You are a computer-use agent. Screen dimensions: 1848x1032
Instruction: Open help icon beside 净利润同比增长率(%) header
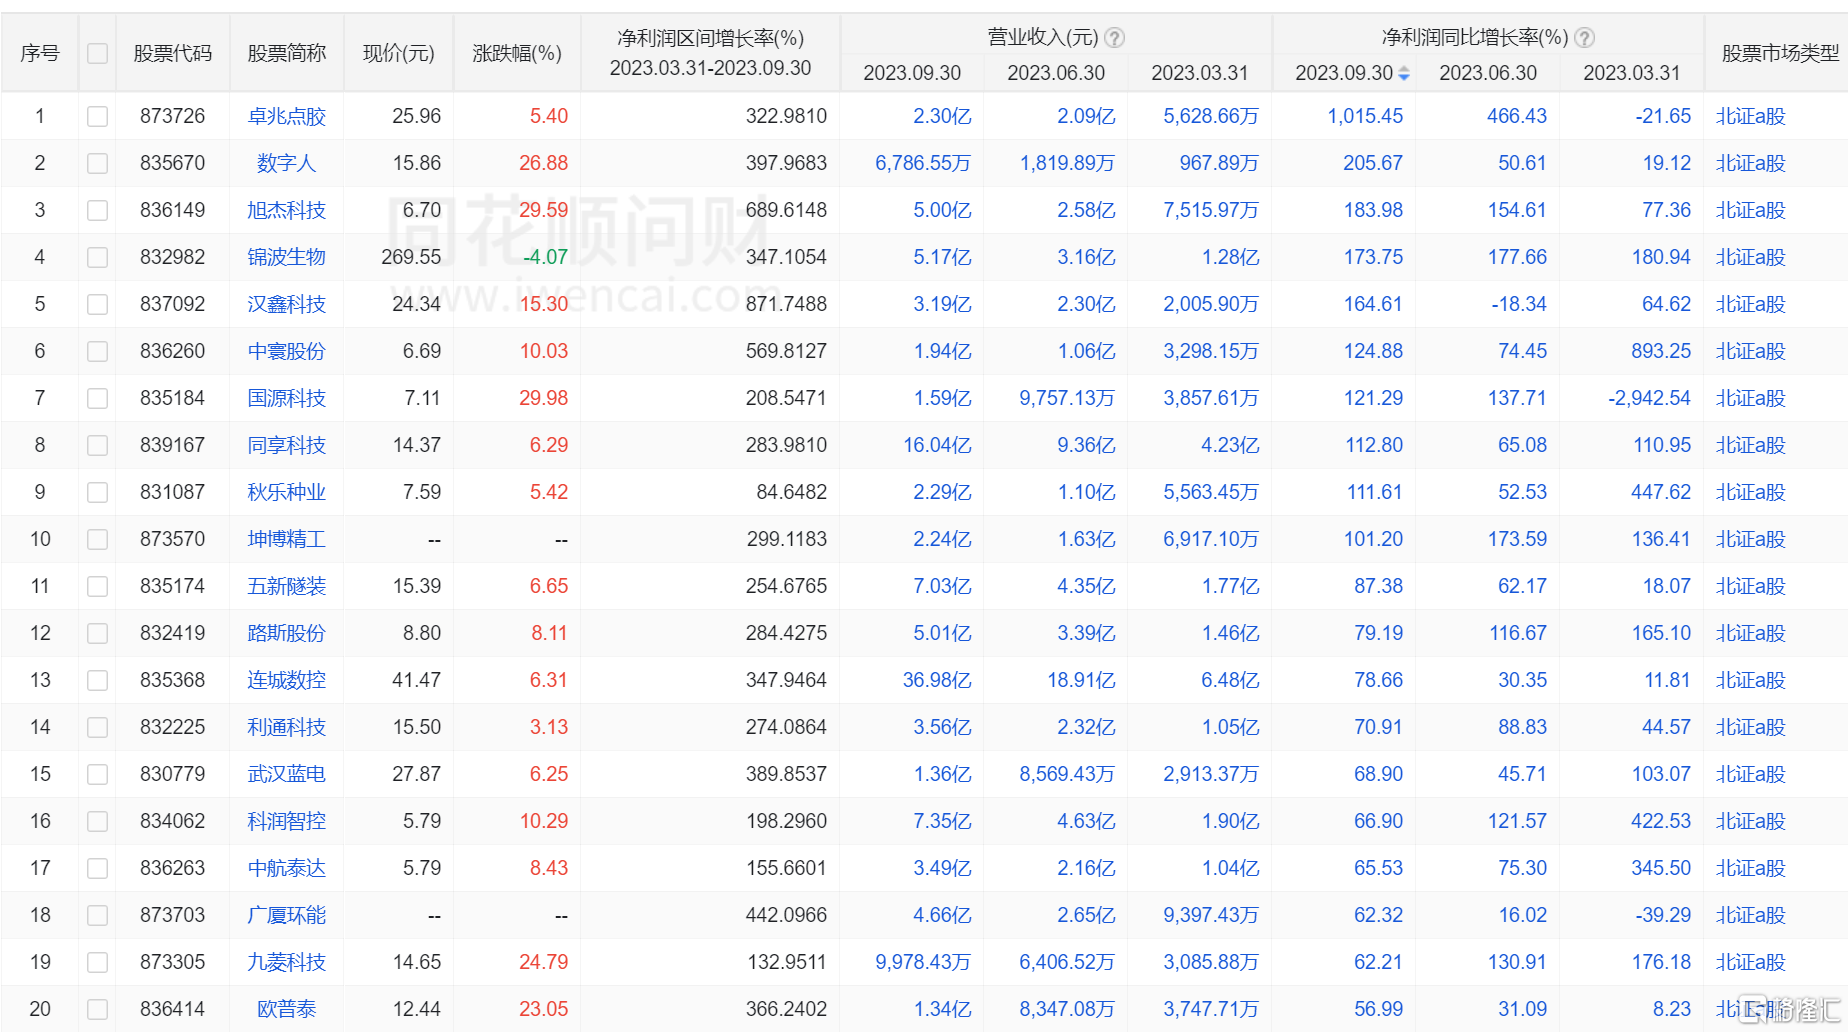(1584, 38)
